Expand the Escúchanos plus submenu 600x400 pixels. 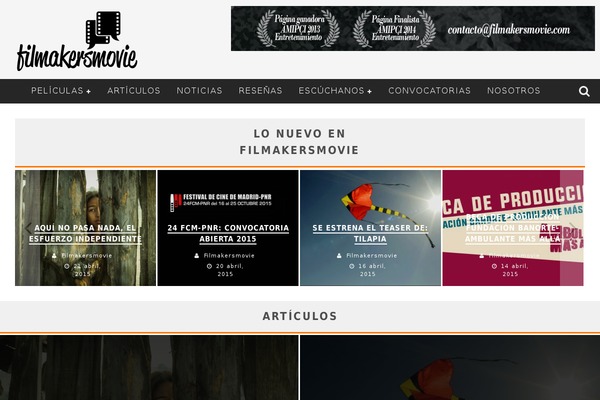point(369,91)
